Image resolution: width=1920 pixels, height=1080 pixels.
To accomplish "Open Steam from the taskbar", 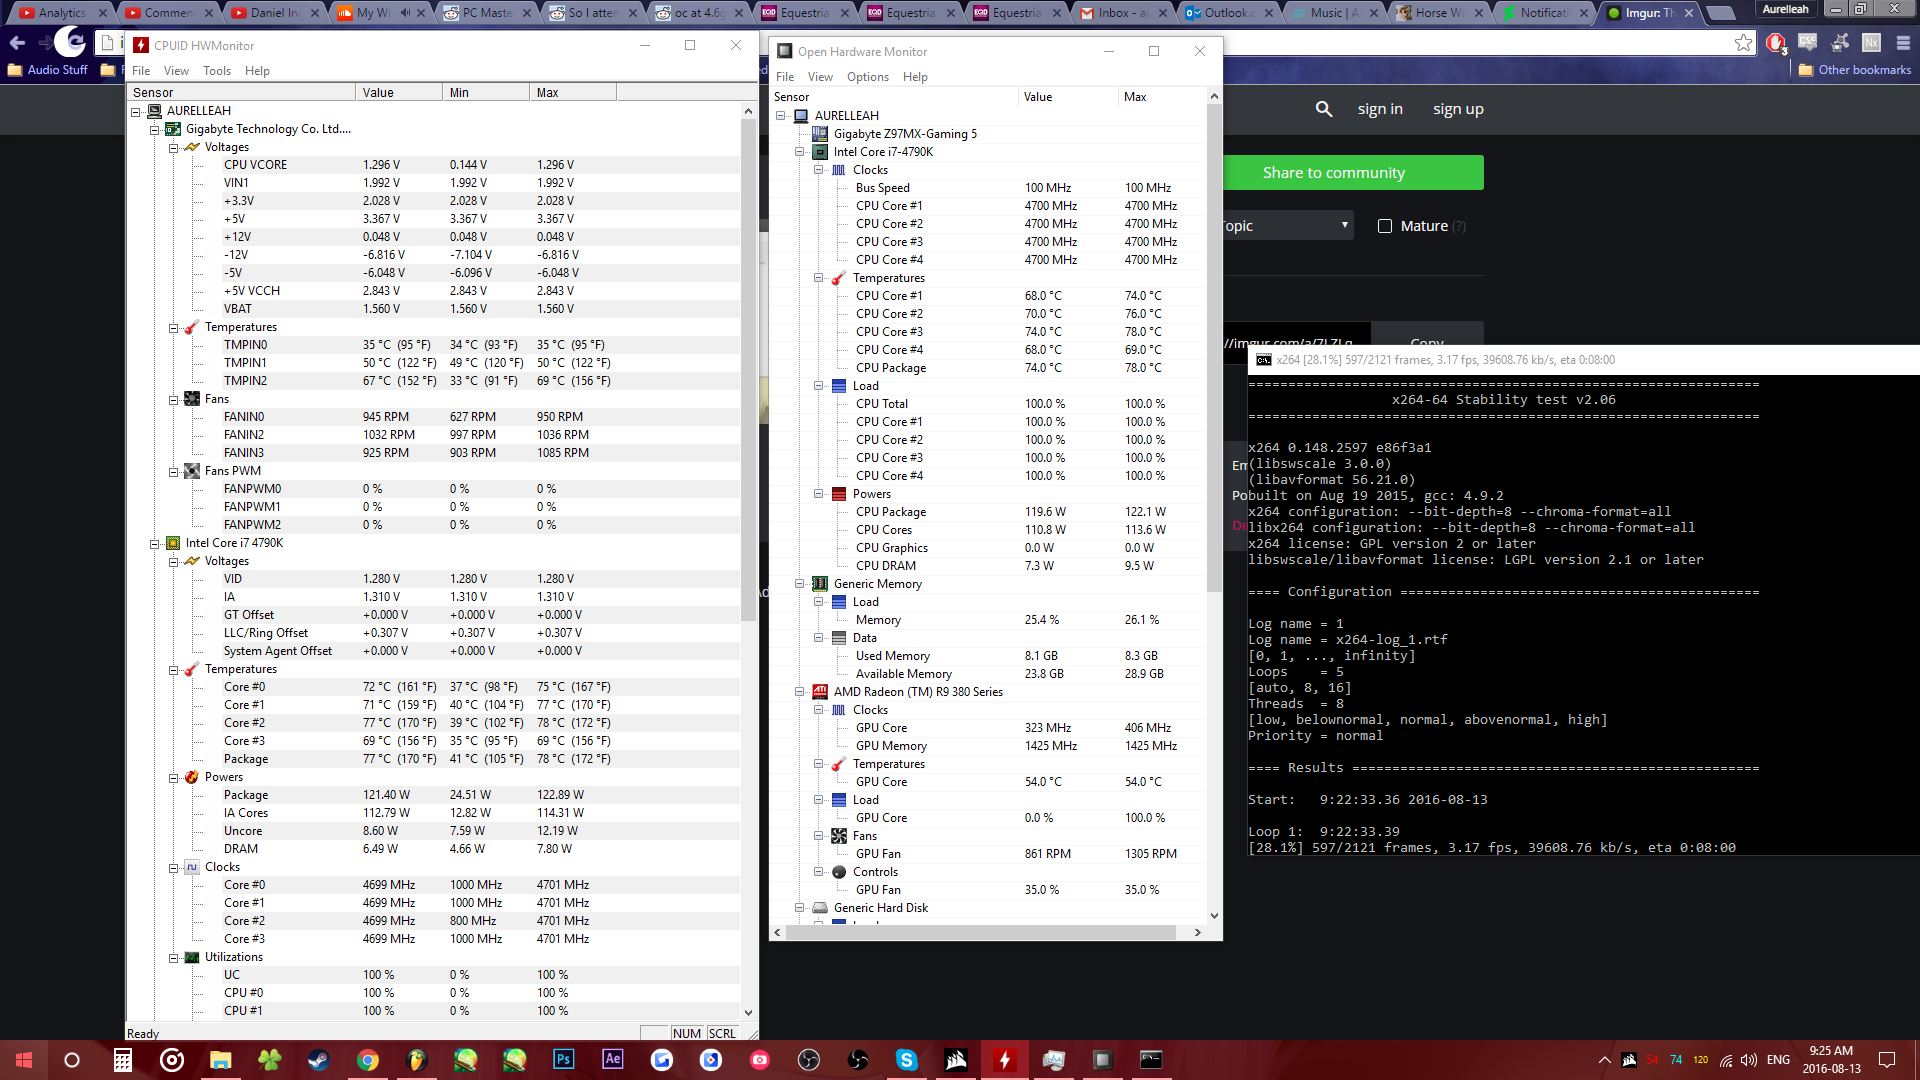I will pos(318,1060).
